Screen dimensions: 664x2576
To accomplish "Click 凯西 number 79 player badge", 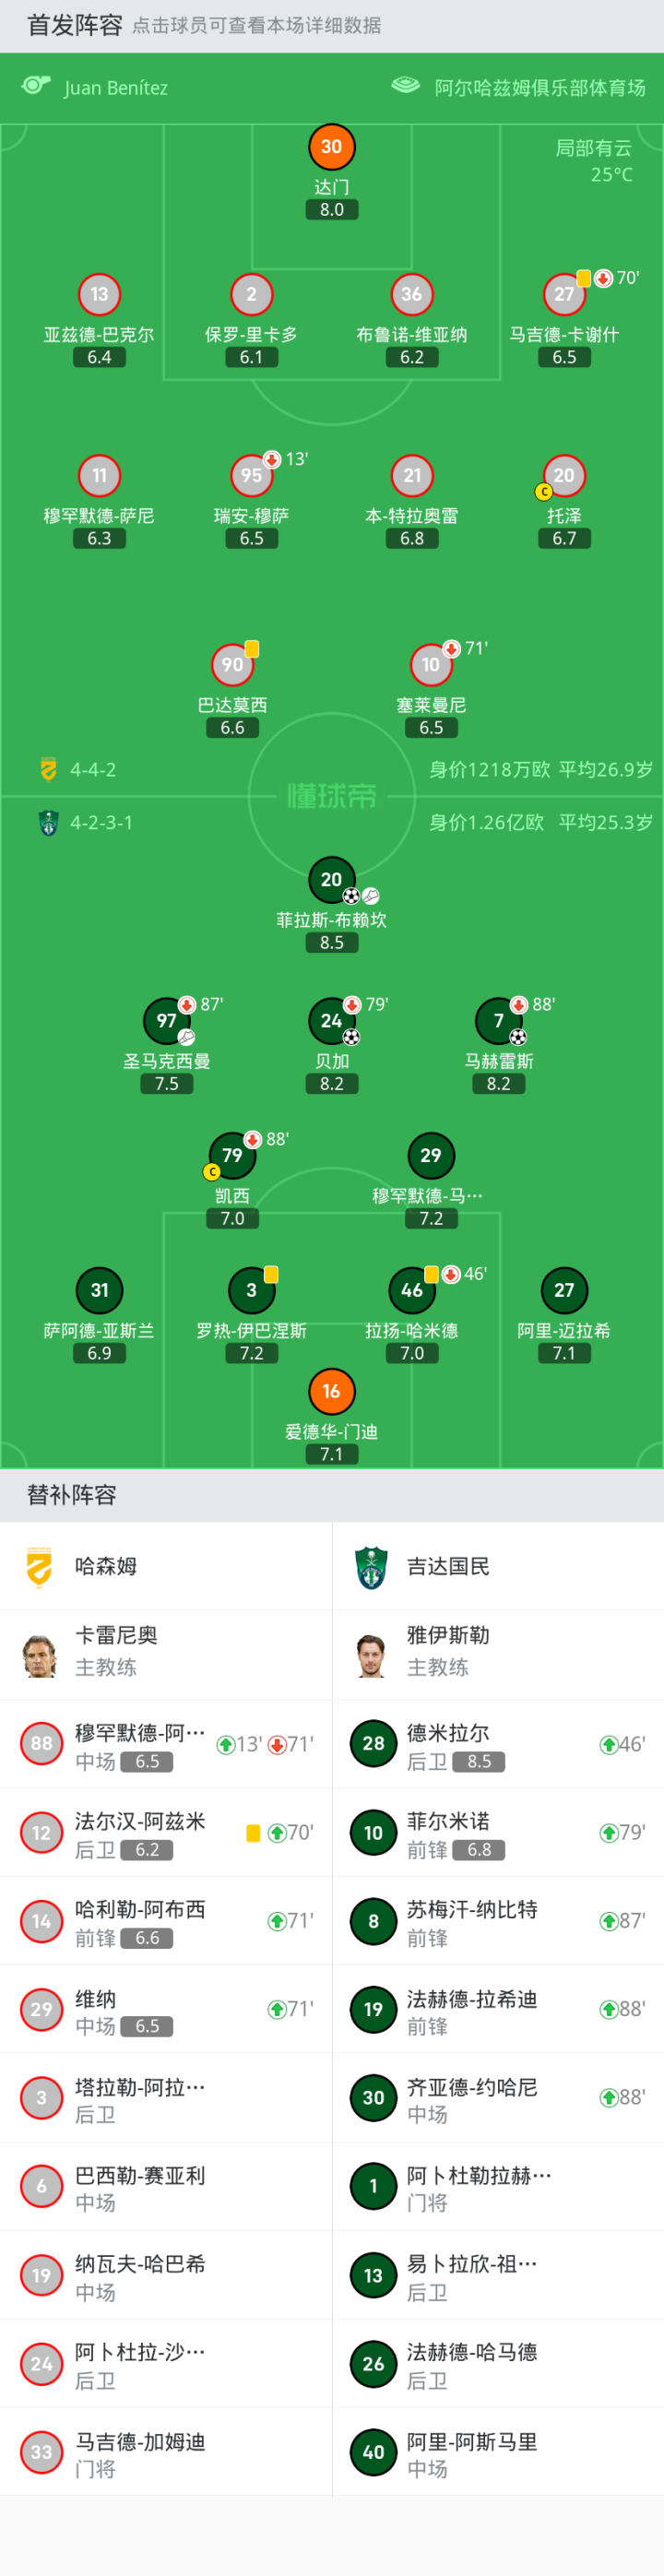I will [232, 1155].
